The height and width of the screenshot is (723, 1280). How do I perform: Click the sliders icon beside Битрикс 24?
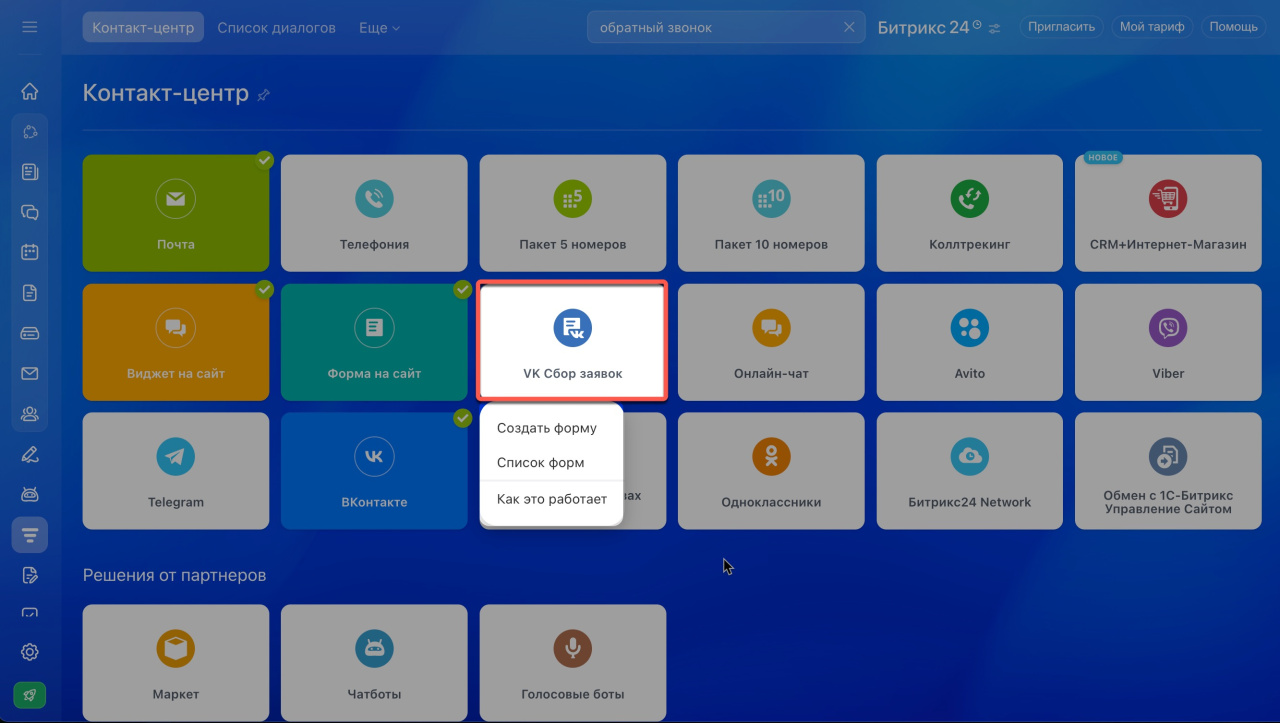pos(994,28)
